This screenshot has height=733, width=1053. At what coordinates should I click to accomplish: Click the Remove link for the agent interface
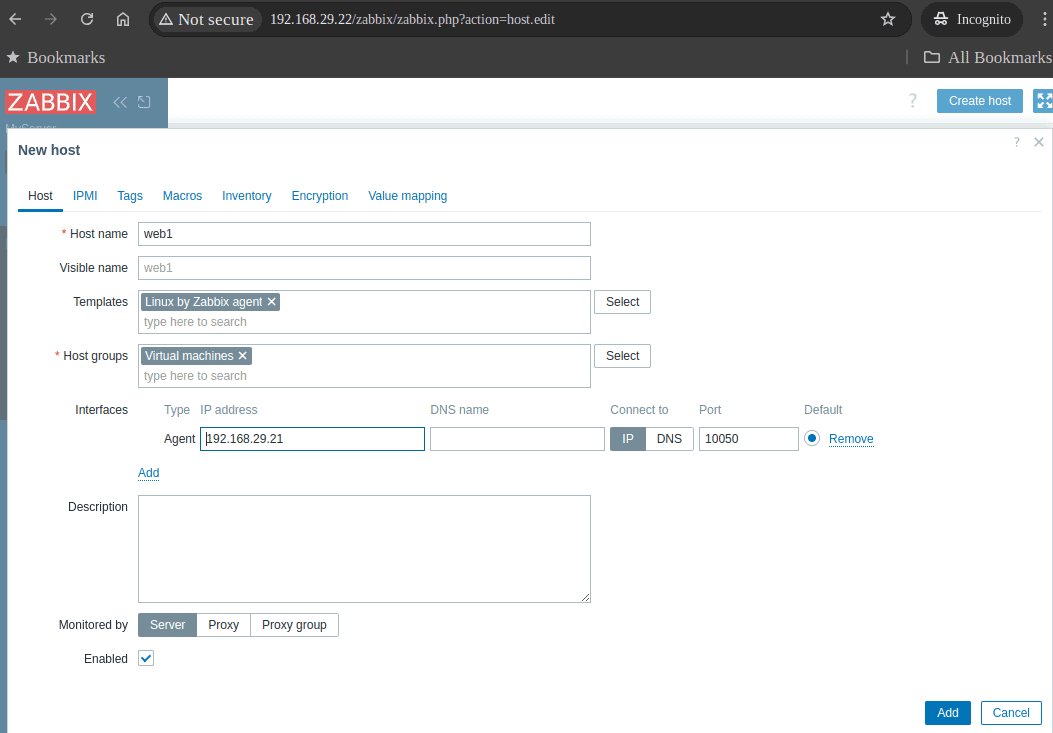click(852, 439)
